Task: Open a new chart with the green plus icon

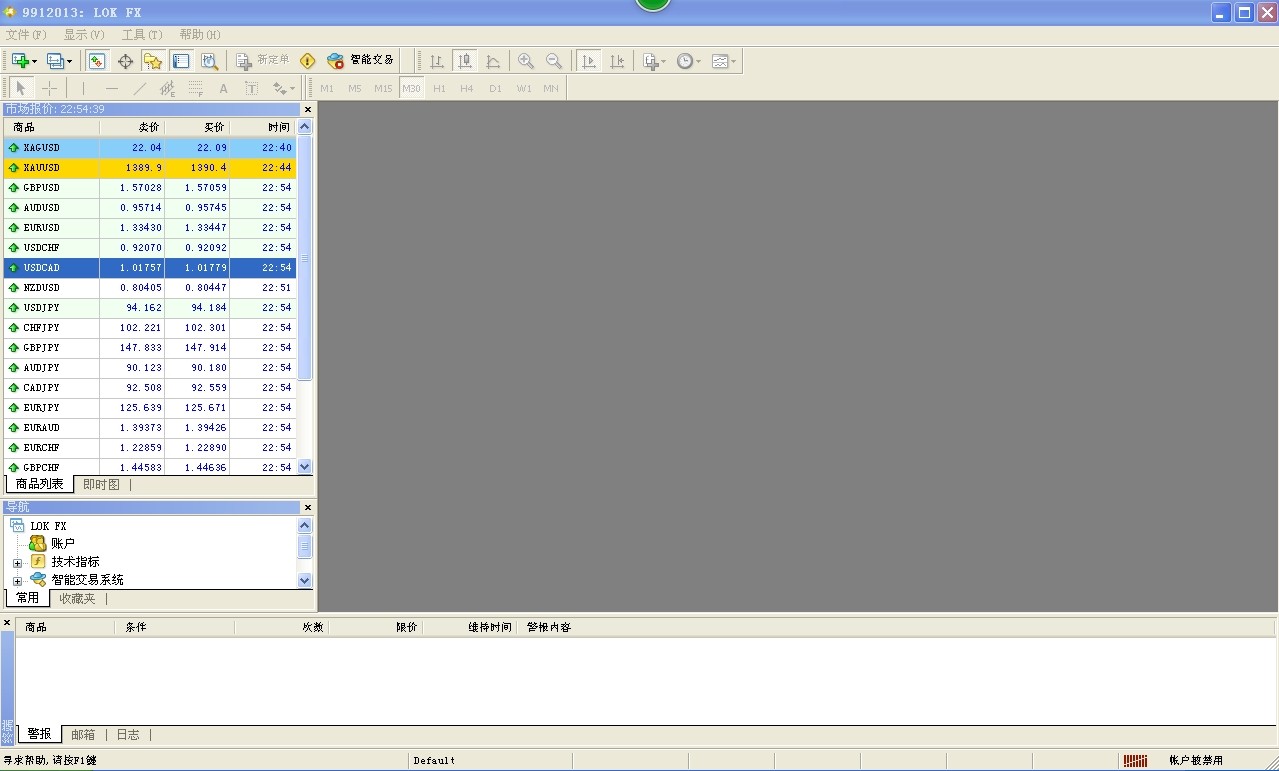Action: (19, 61)
